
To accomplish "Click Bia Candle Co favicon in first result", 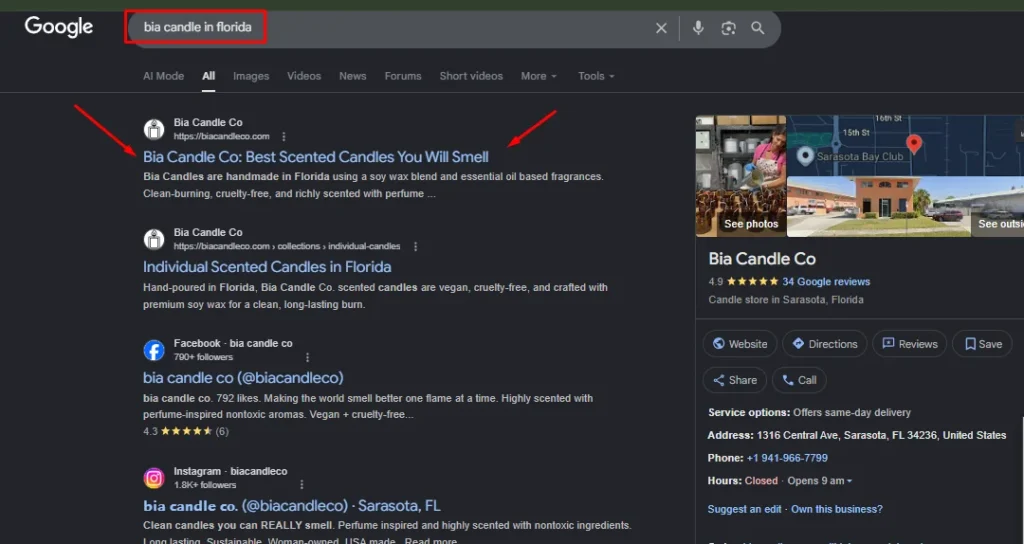I will pos(154,129).
